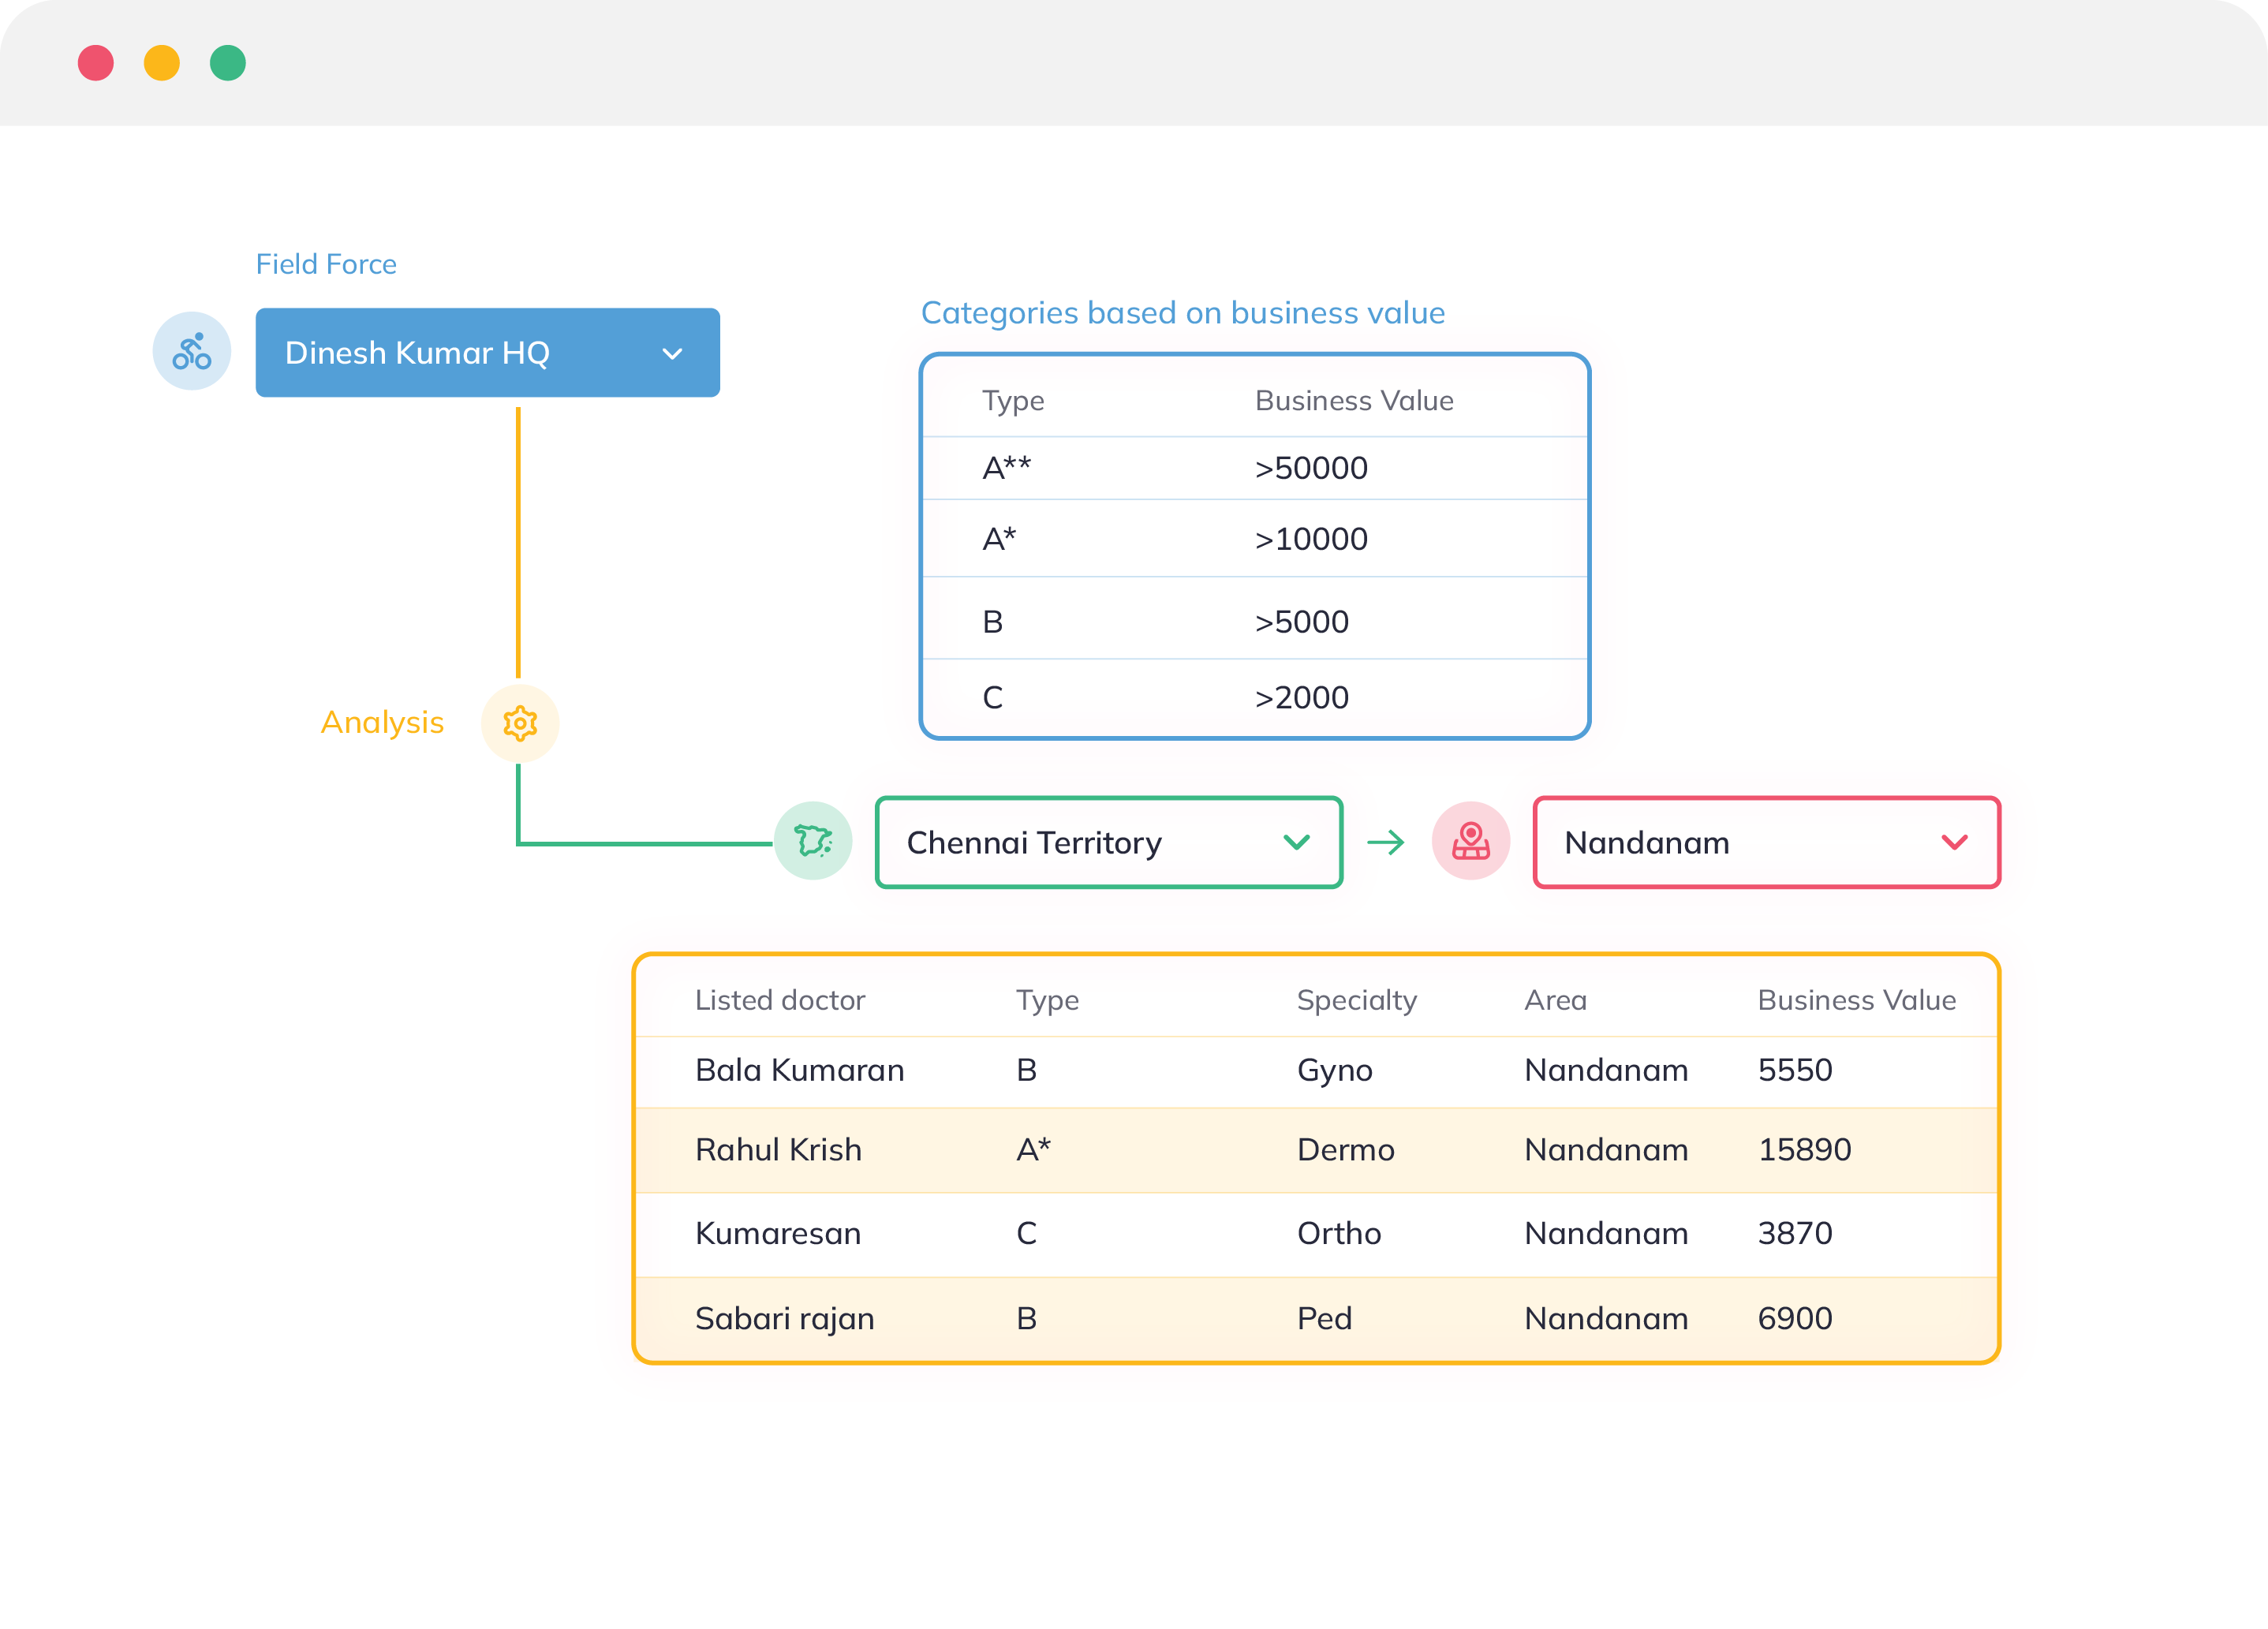The image size is (2268, 1629).
Task: Click Specialty column header
Action: (x=1357, y=1001)
